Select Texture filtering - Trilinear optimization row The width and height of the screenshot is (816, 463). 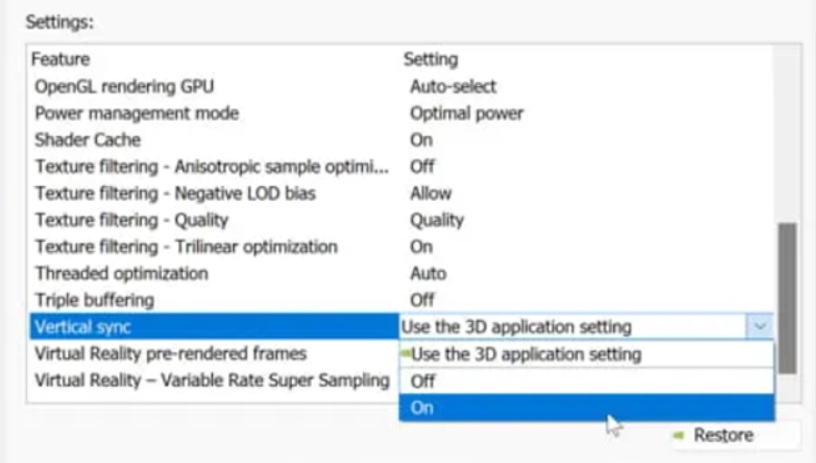tap(186, 246)
